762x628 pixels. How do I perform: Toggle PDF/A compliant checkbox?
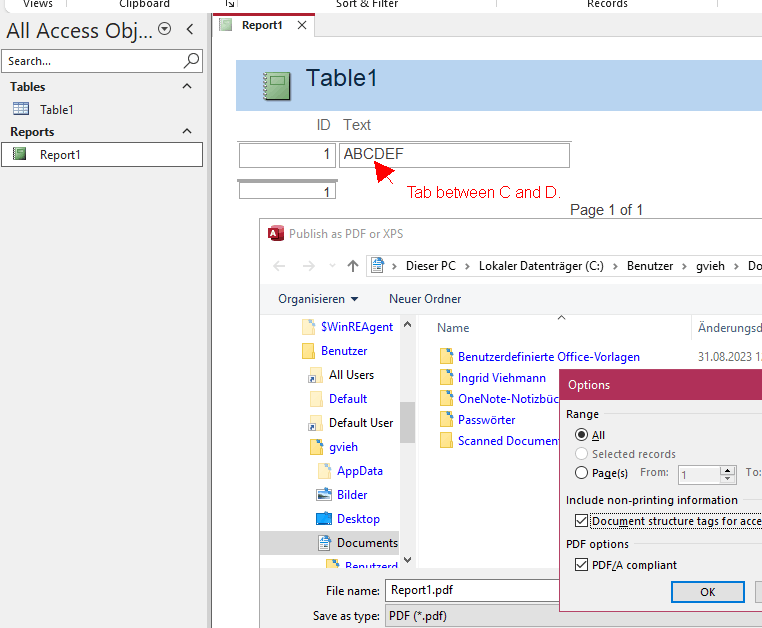coord(581,565)
